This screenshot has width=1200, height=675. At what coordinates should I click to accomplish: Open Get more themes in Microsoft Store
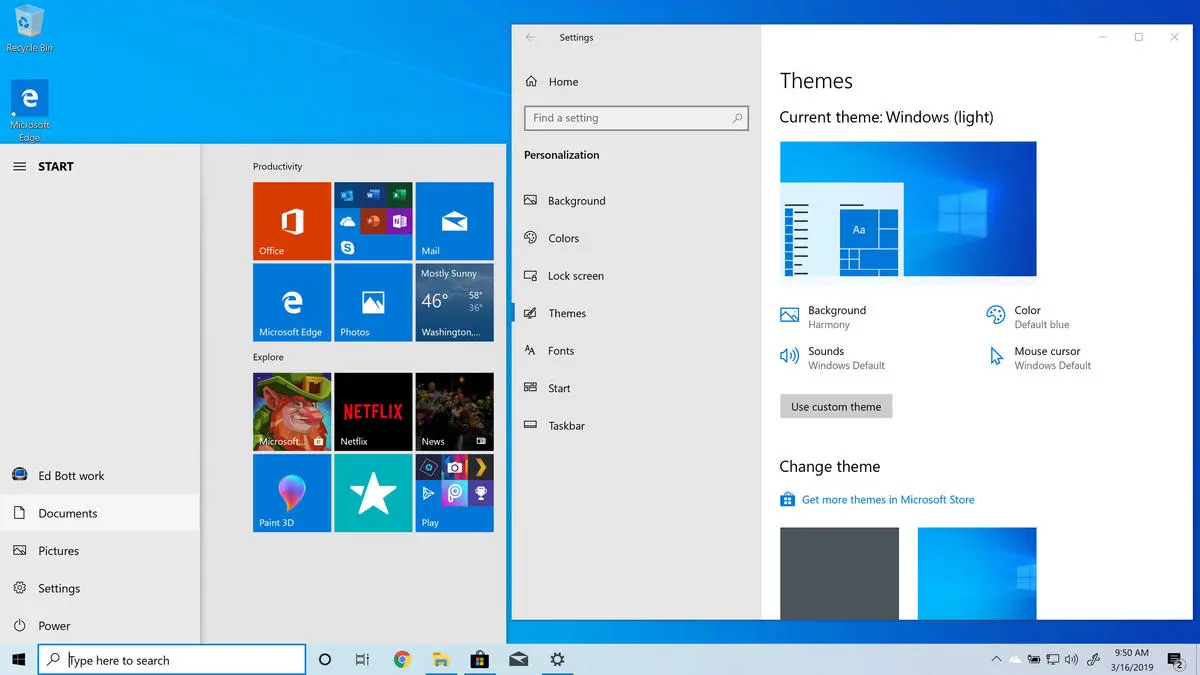(x=877, y=499)
